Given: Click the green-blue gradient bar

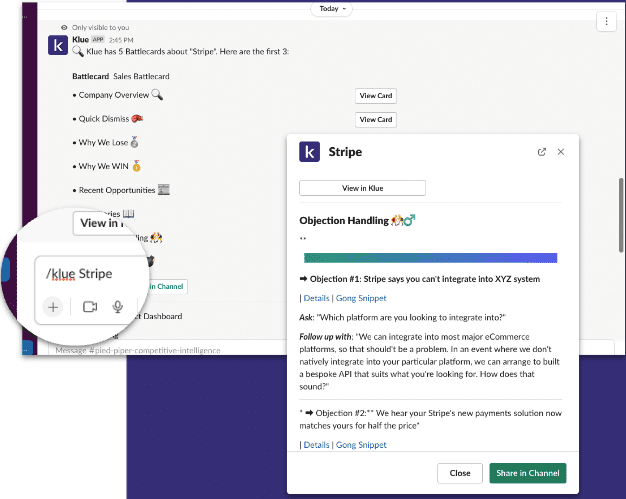Looking at the screenshot, I should pos(430,258).
